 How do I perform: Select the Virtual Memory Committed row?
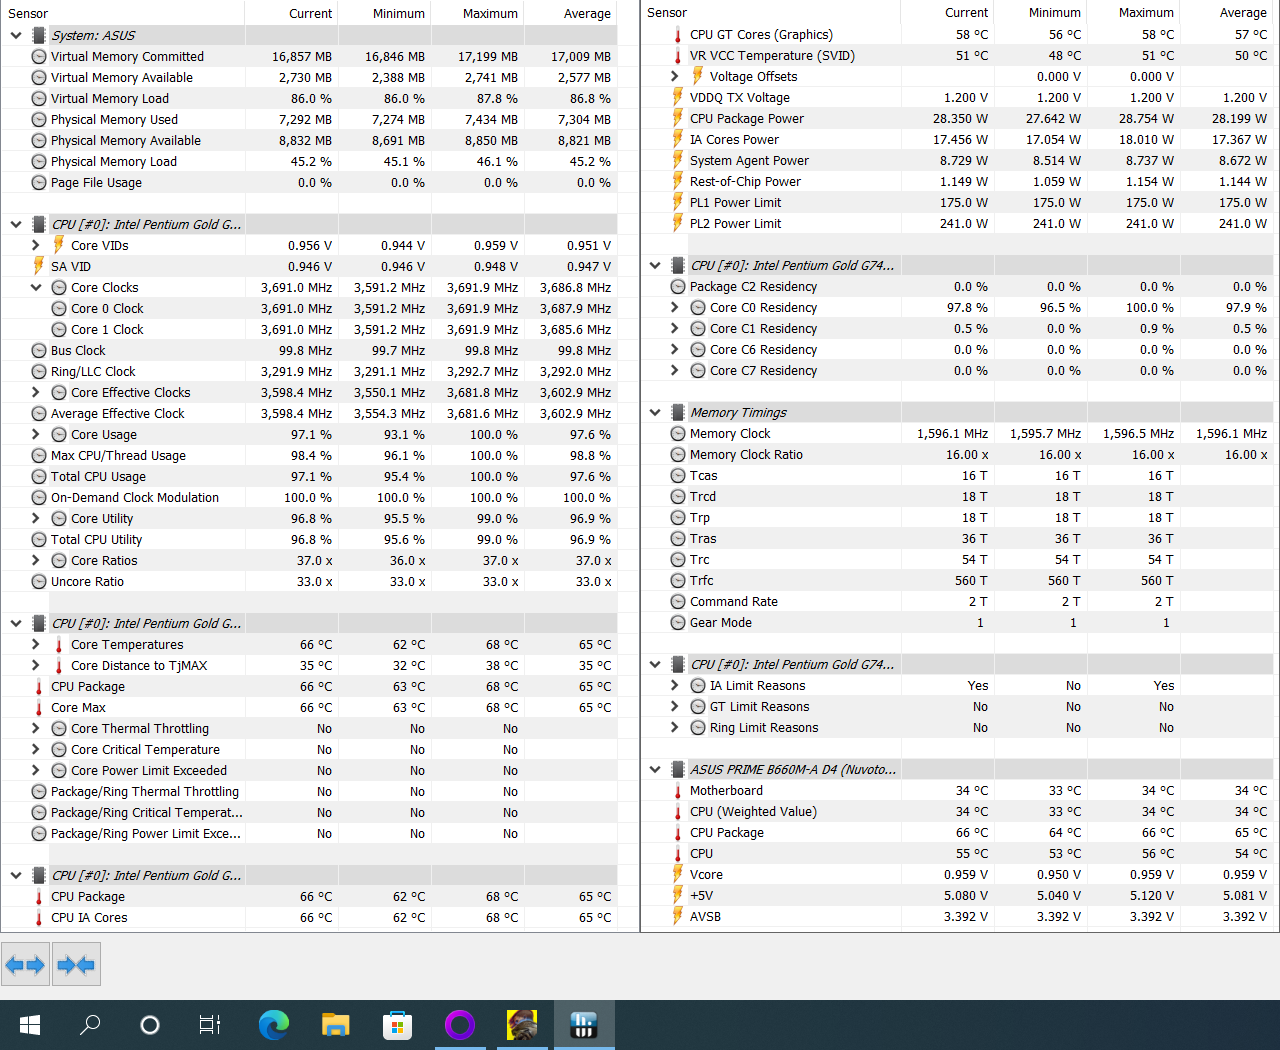pyautogui.click(x=308, y=56)
